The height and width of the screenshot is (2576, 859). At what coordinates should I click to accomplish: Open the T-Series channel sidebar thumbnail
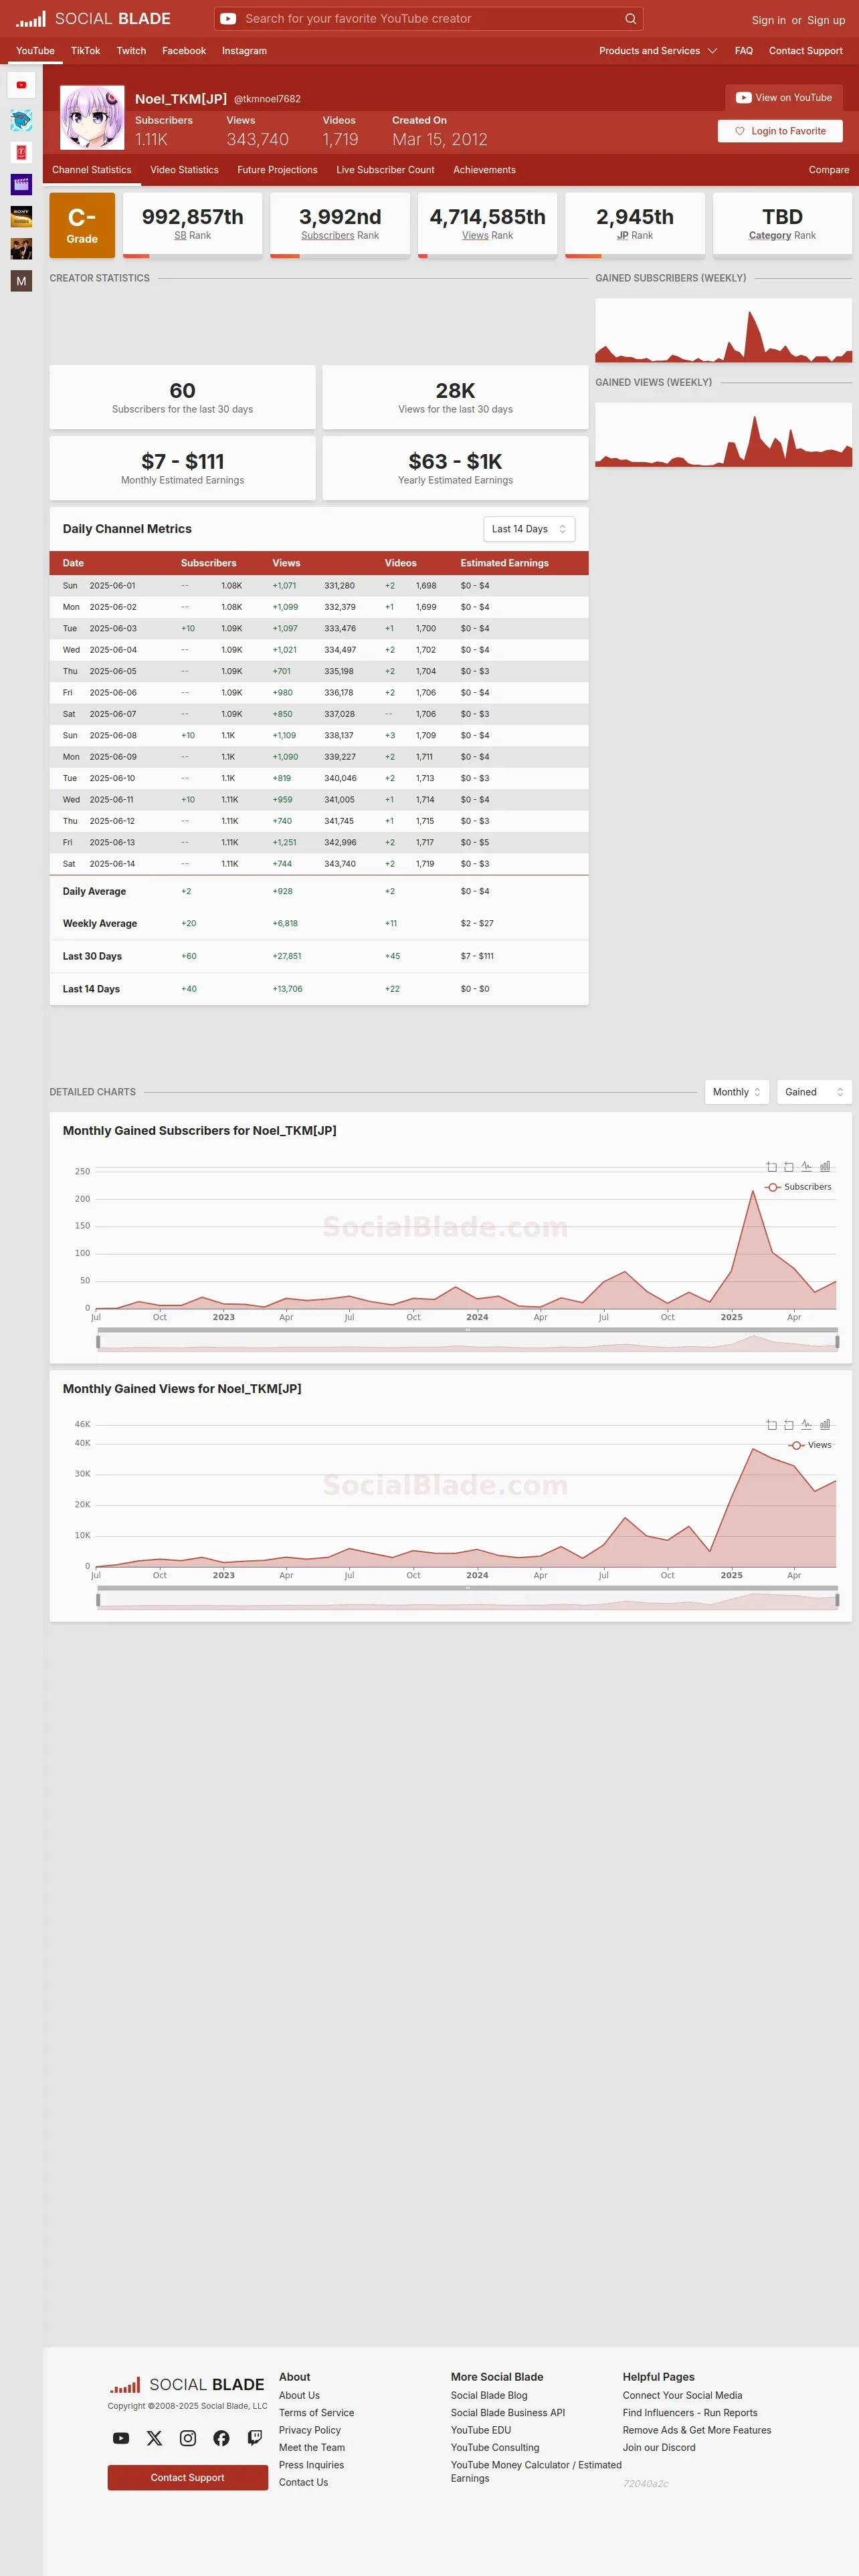click(21, 152)
